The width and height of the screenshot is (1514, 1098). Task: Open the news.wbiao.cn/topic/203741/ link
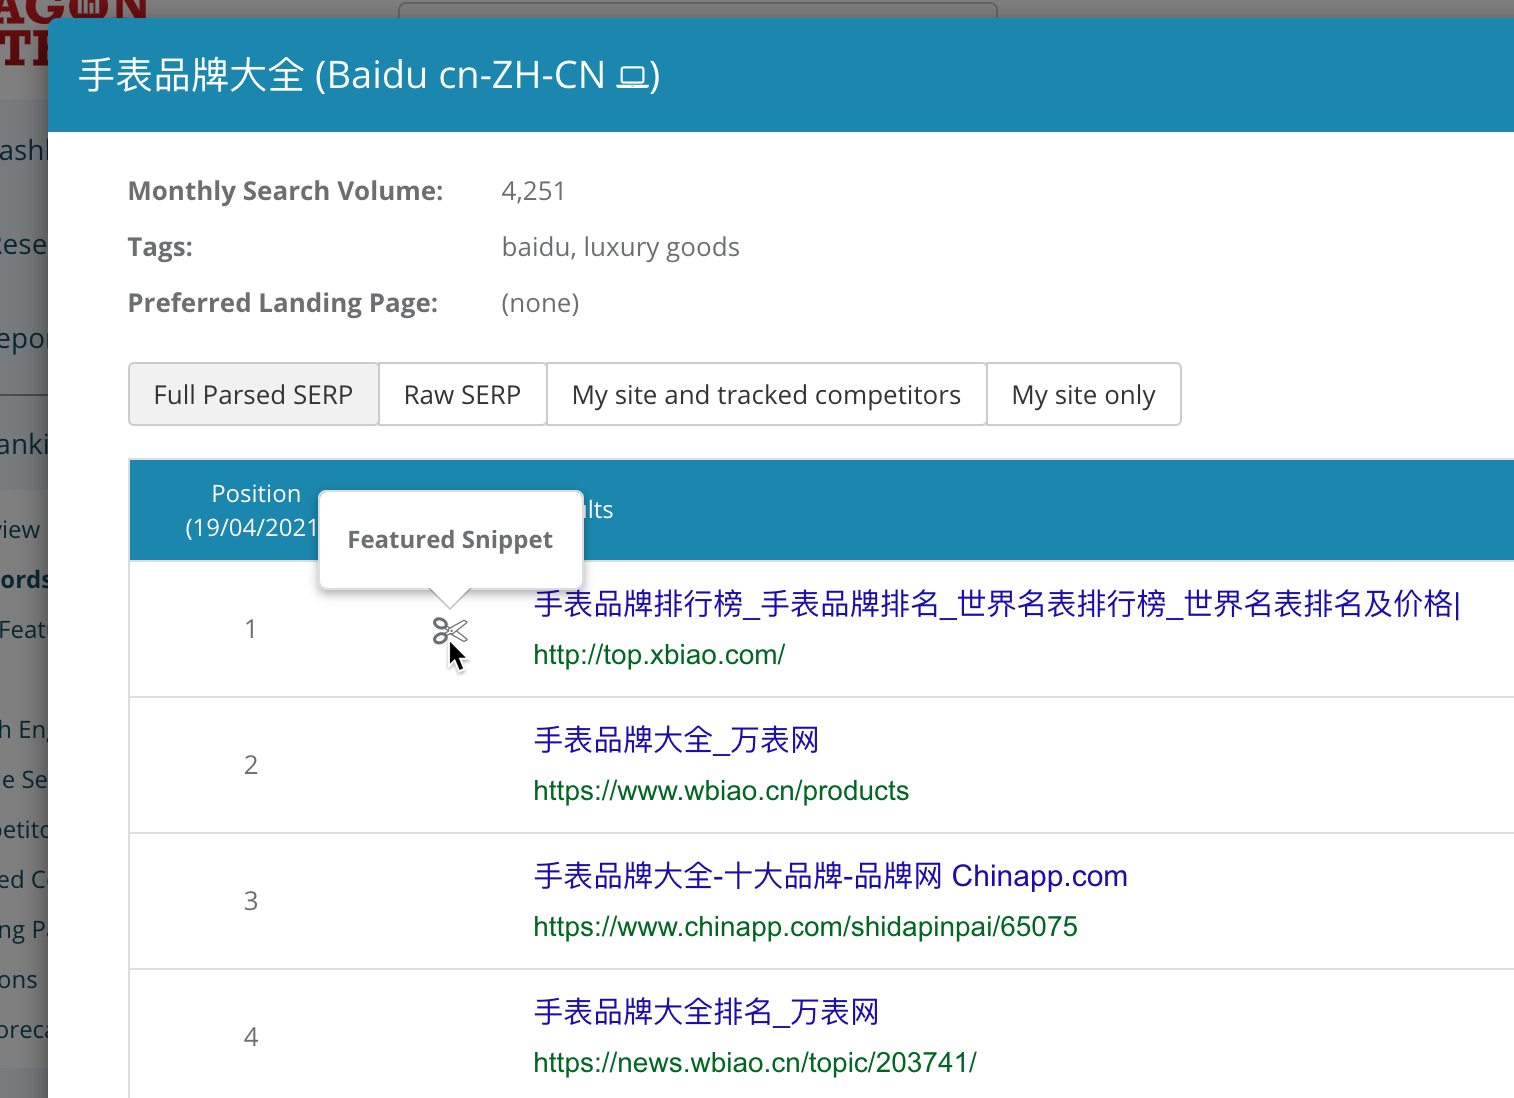(x=754, y=1062)
